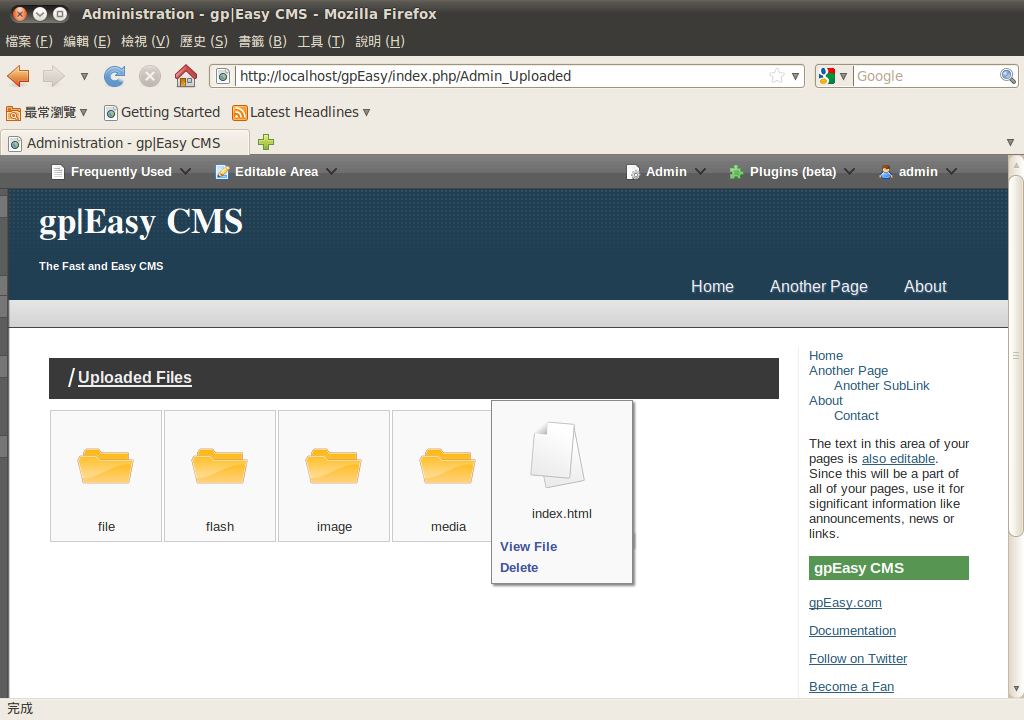
Task: Open the navigation history dropdown arrow
Action: [x=84, y=76]
